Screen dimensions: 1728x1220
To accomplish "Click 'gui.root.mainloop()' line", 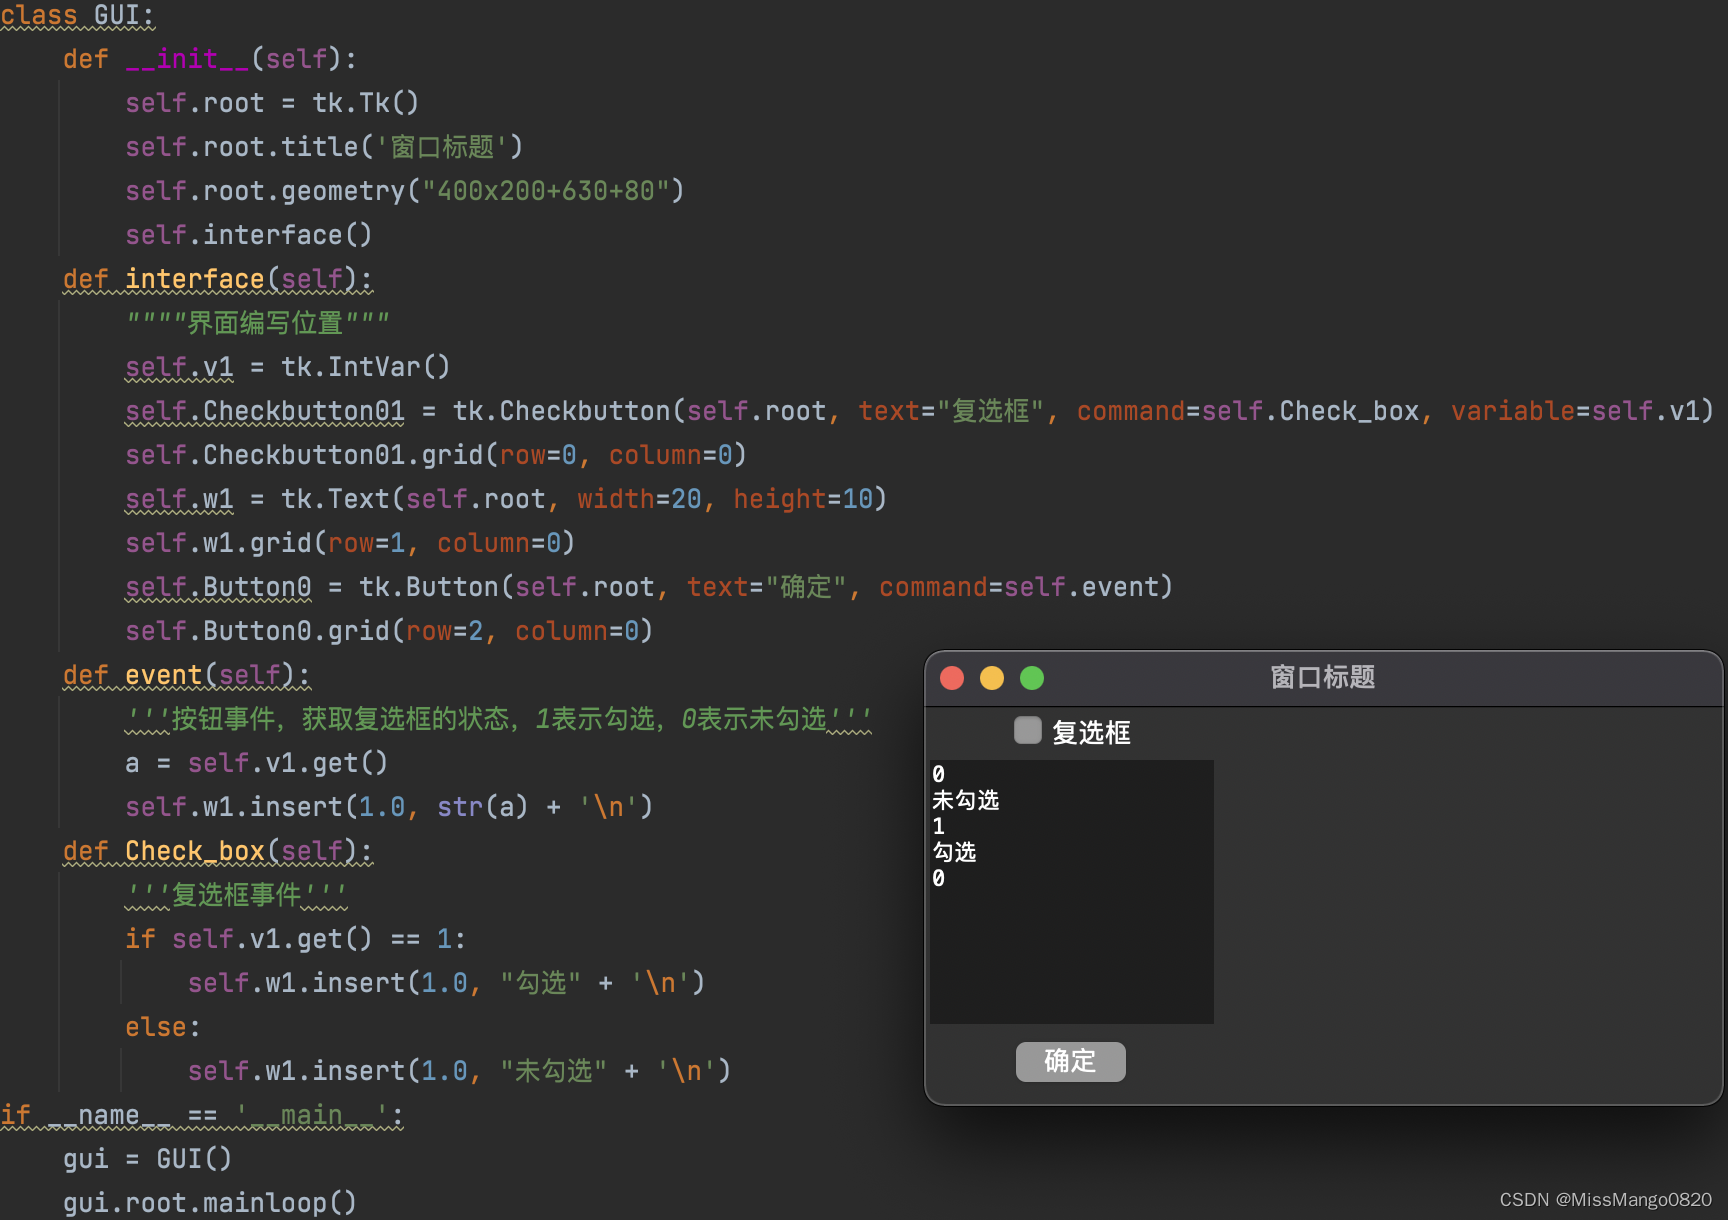I will pyautogui.click(x=209, y=1203).
